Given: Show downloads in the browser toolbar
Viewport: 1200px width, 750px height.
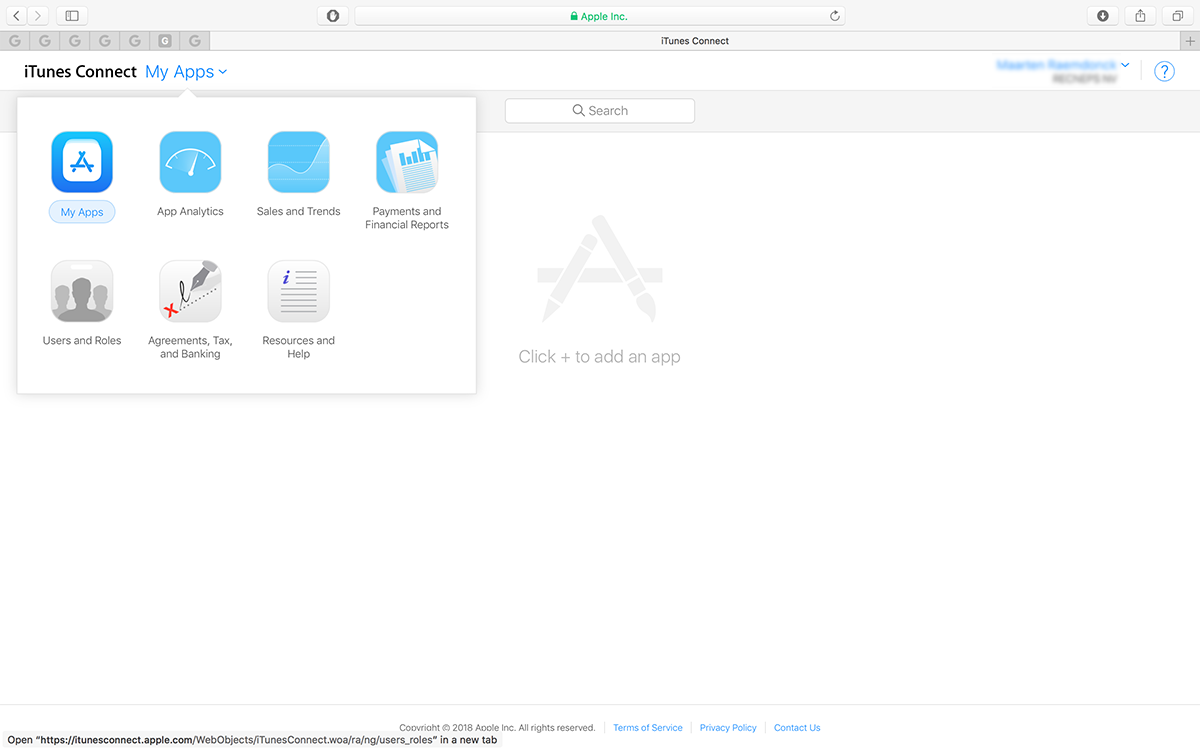Looking at the screenshot, I should pyautogui.click(x=1102, y=15).
